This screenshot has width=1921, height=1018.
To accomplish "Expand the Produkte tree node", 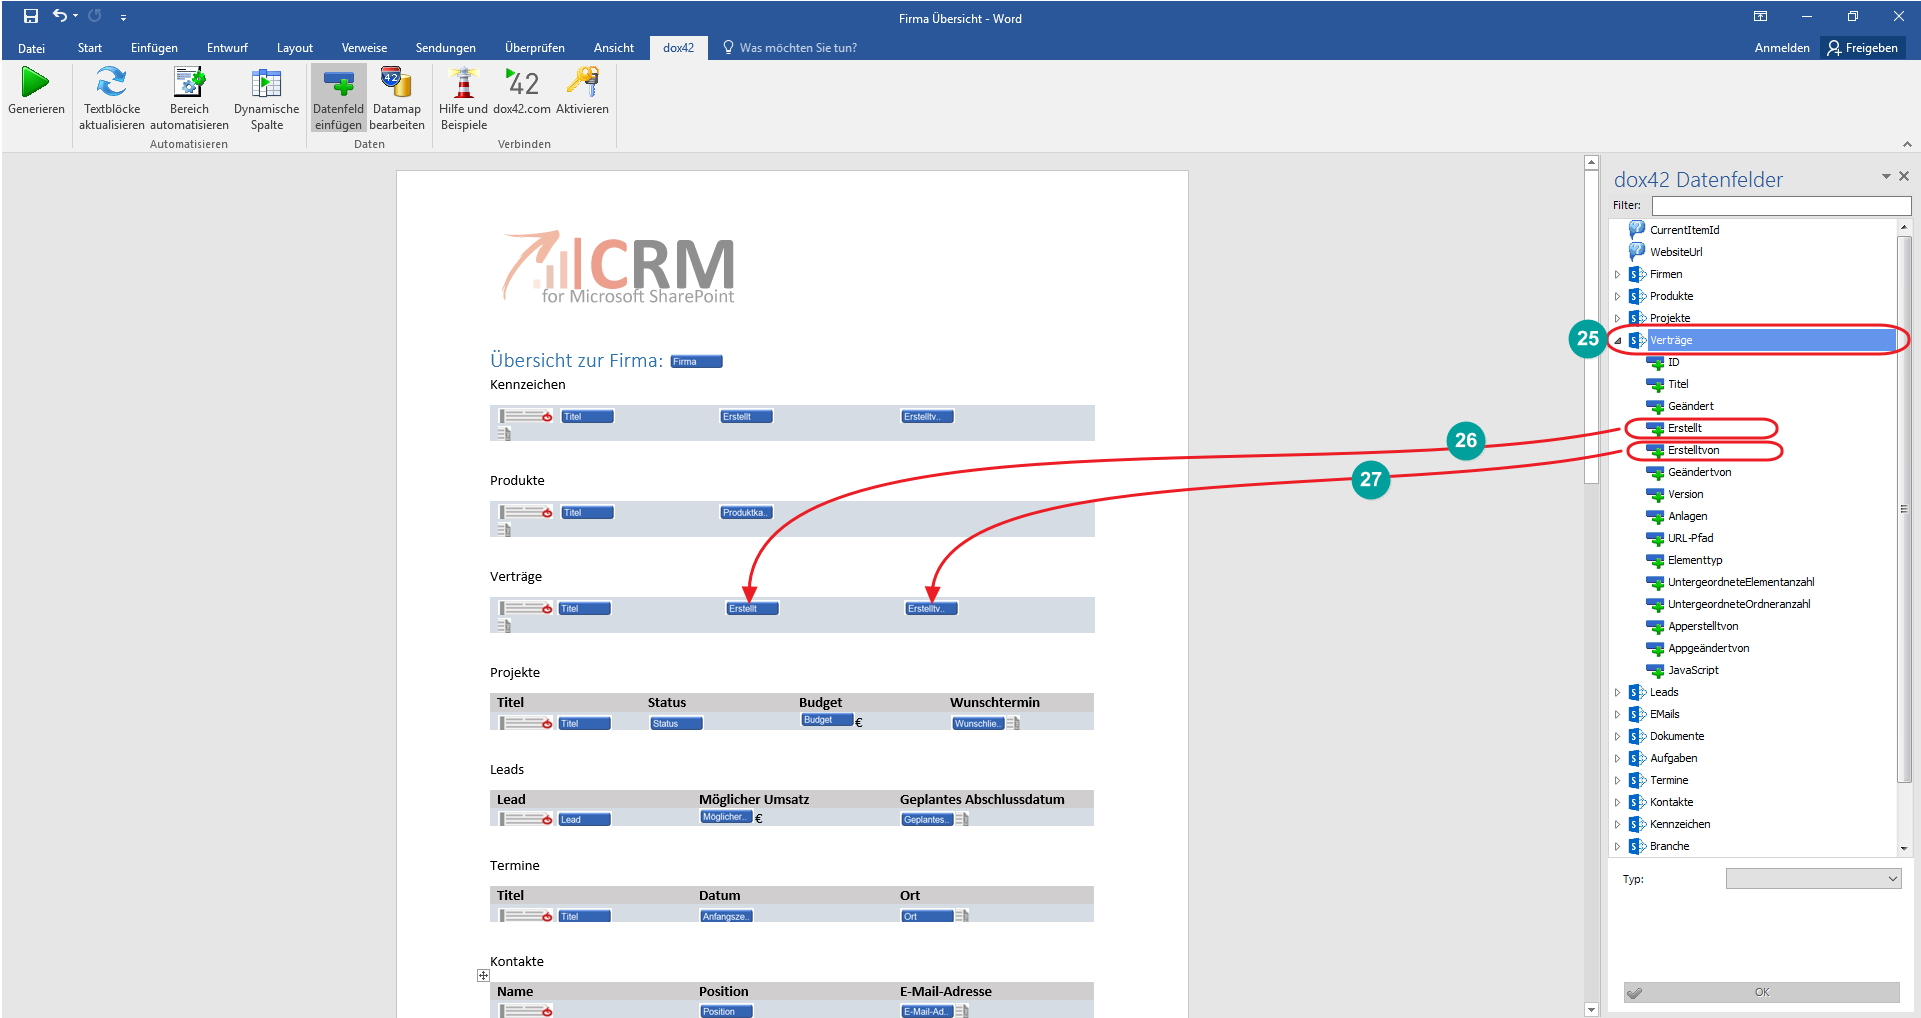I will coord(1617,296).
